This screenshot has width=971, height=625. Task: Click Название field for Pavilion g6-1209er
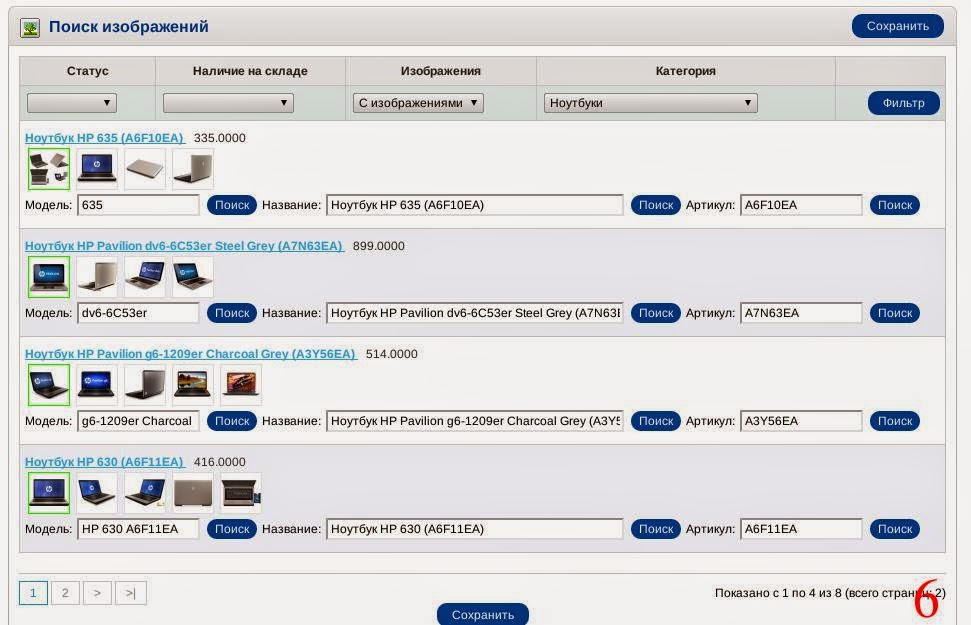(475, 421)
